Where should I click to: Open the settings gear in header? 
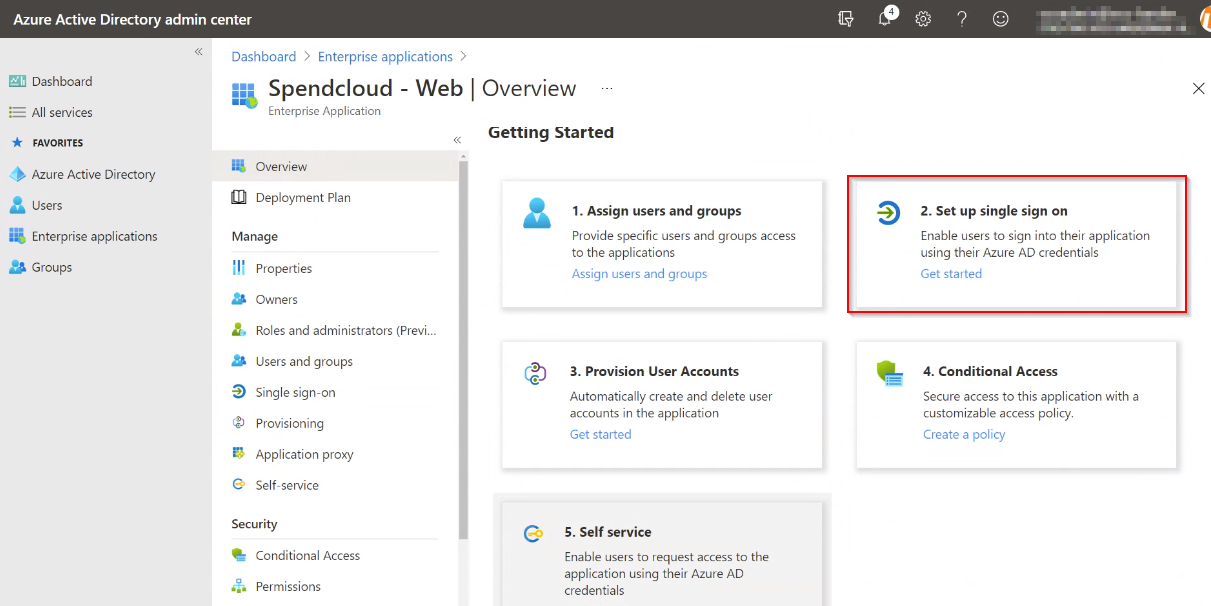tap(923, 19)
